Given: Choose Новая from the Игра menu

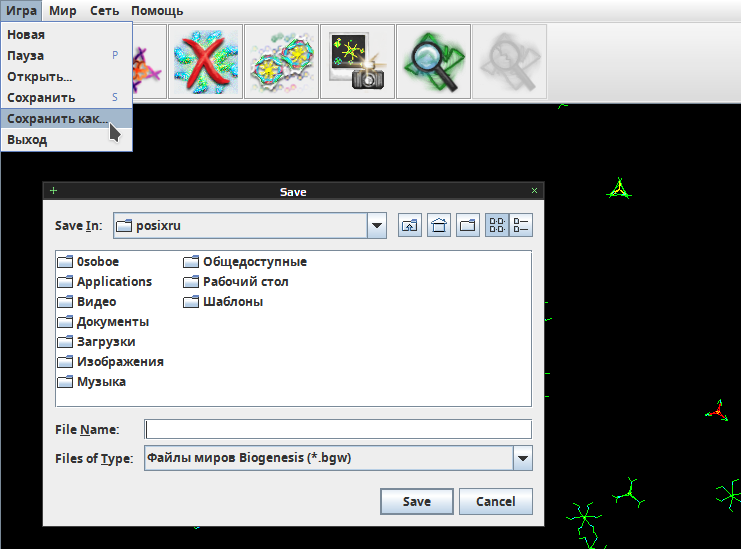Looking at the screenshot, I should click(67, 34).
